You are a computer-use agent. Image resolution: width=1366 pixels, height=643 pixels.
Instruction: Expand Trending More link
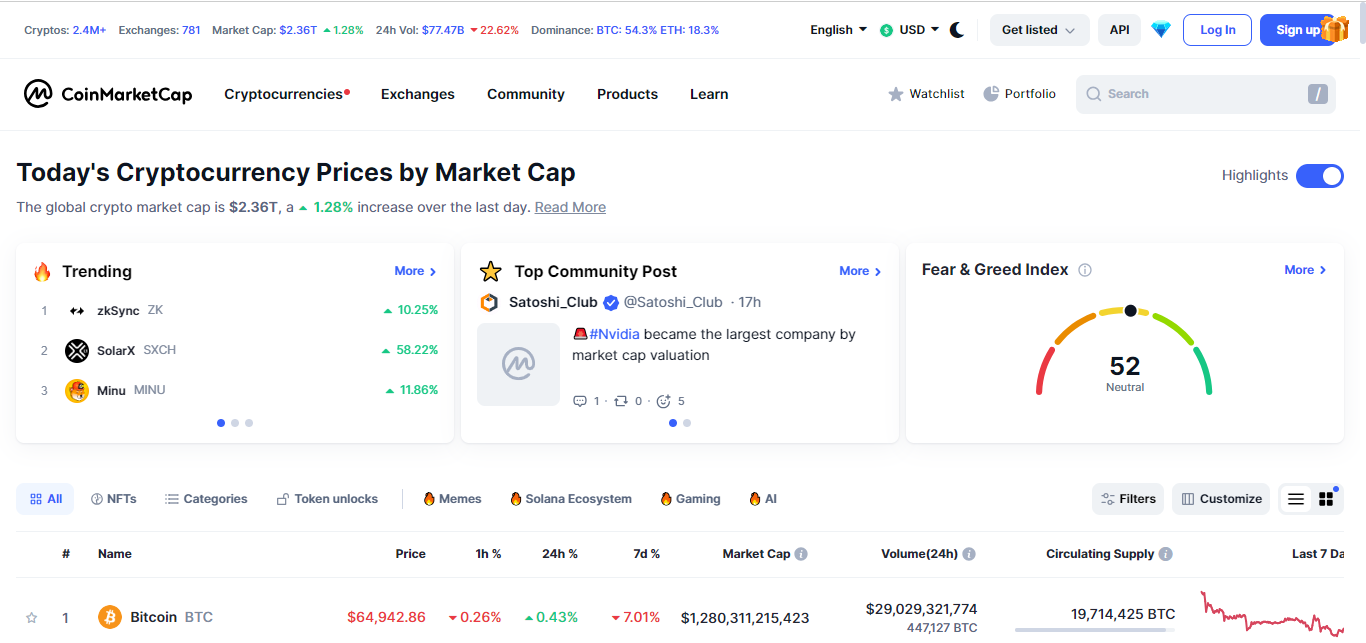(415, 271)
